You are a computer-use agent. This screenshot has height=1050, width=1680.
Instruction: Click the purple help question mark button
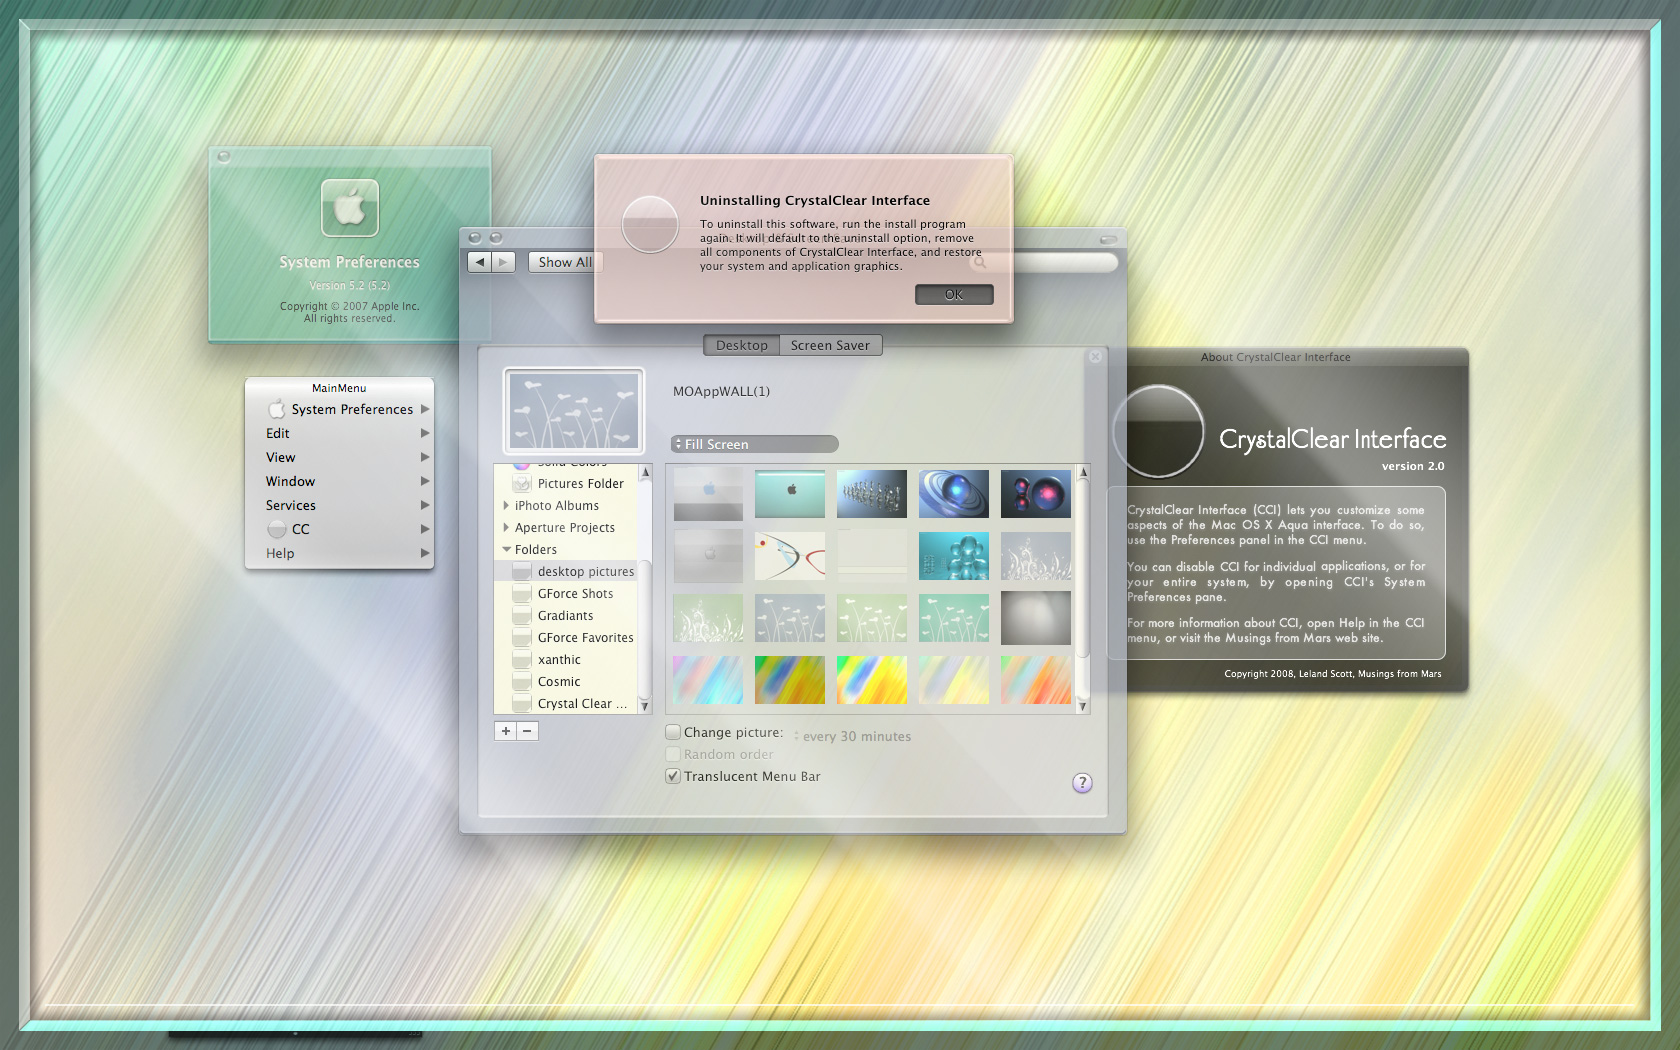[x=1082, y=783]
